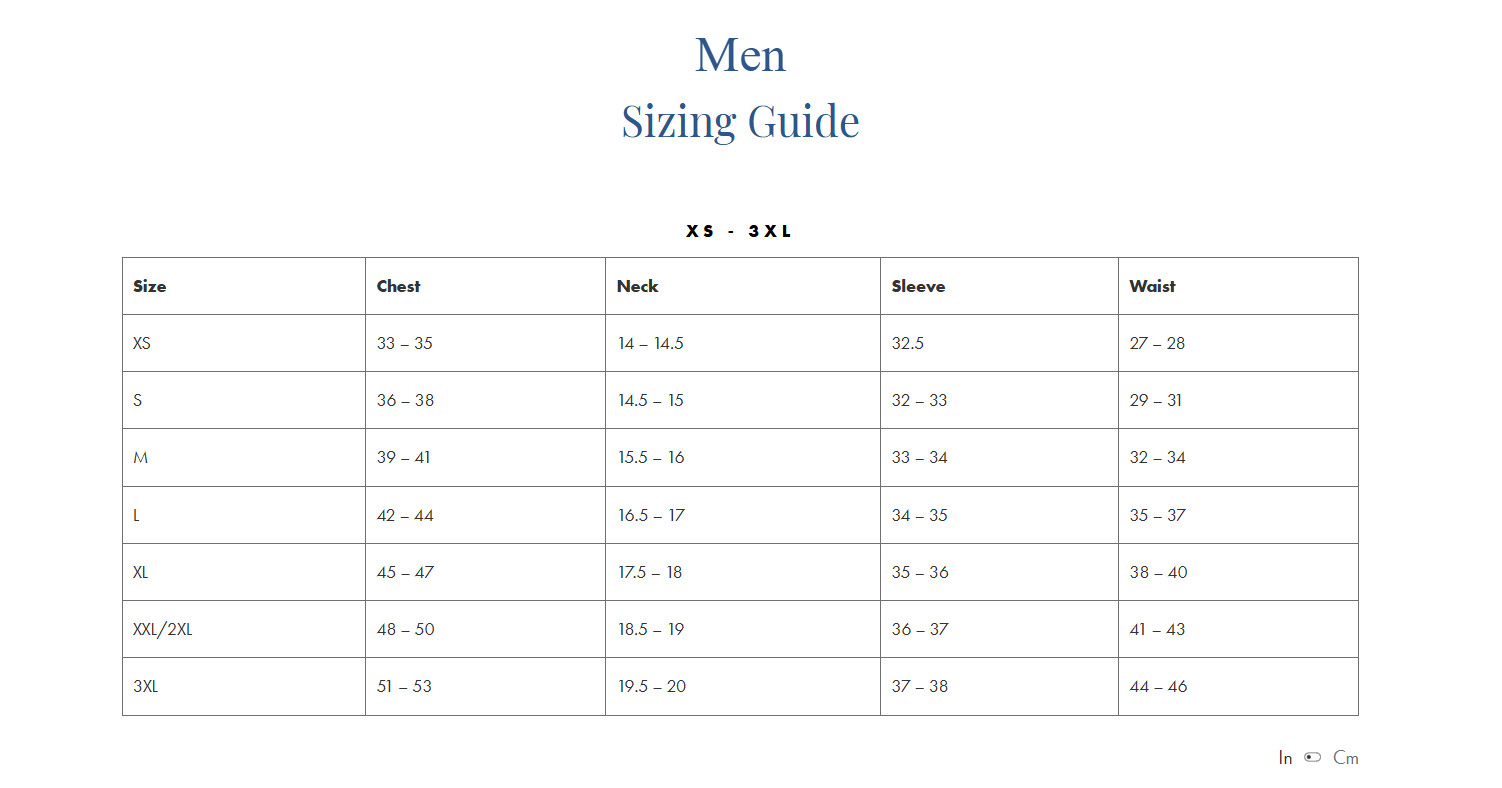Screen dimensions: 1502x788
Task: Click the waist value "44 – 46"
Action: 1158,686
